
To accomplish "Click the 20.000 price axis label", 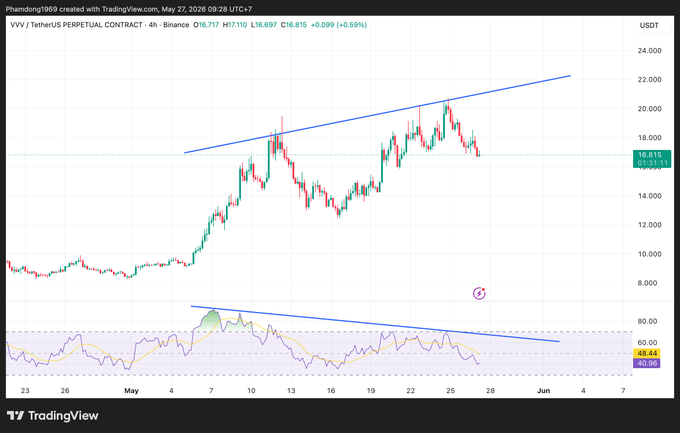I will click(x=649, y=109).
